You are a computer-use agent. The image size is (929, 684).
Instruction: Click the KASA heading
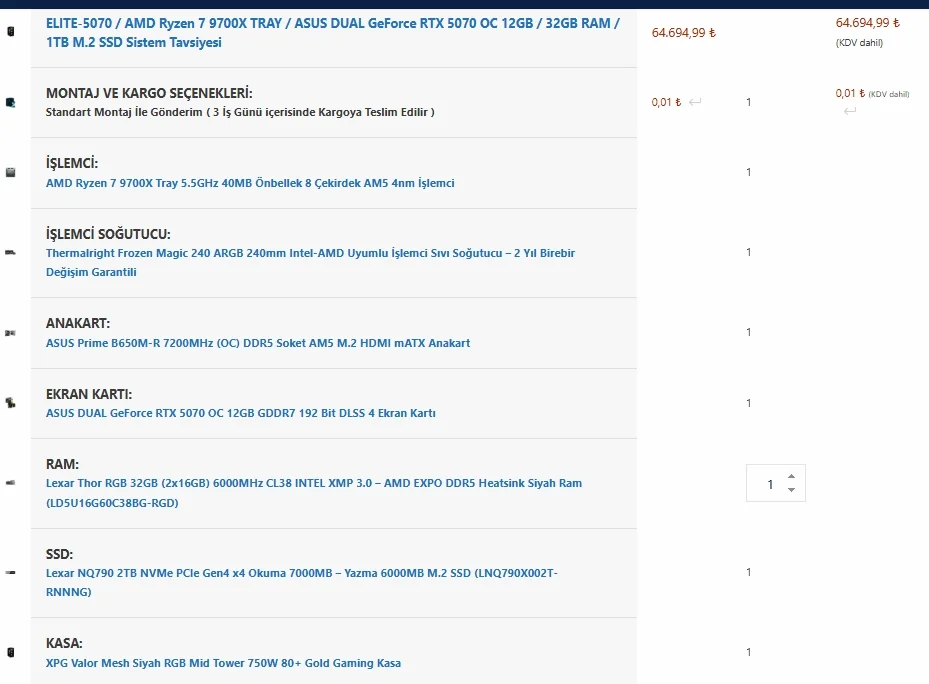pos(64,644)
